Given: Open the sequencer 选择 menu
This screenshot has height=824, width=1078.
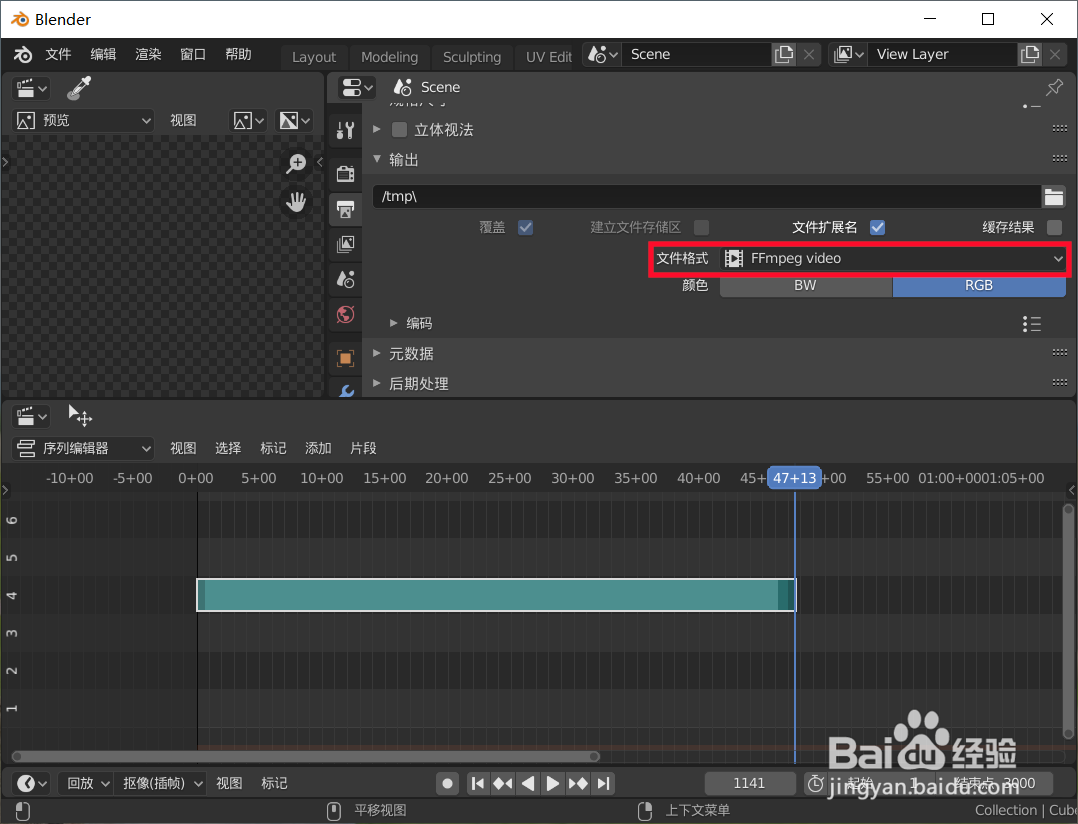Looking at the screenshot, I should (228, 448).
